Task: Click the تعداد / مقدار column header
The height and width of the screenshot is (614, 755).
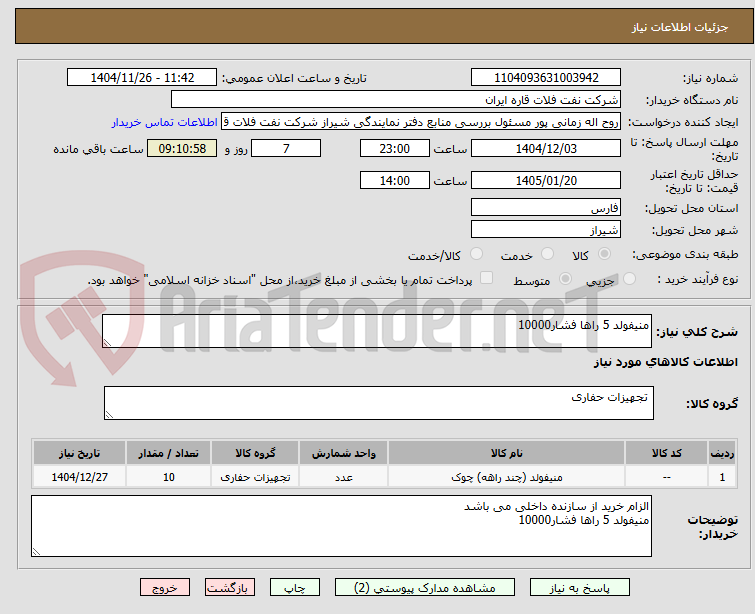Action: tap(168, 453)
